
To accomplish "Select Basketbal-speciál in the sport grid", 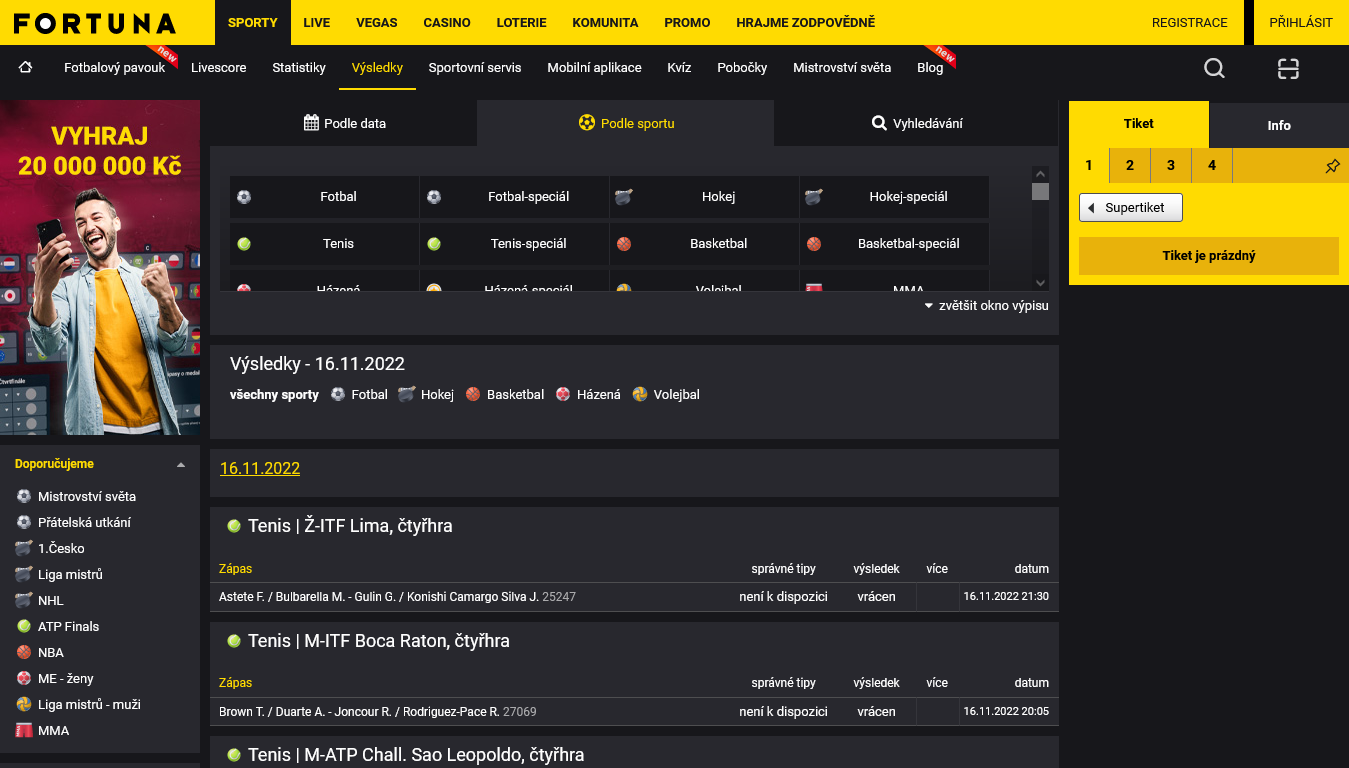I will pos(895,244).
